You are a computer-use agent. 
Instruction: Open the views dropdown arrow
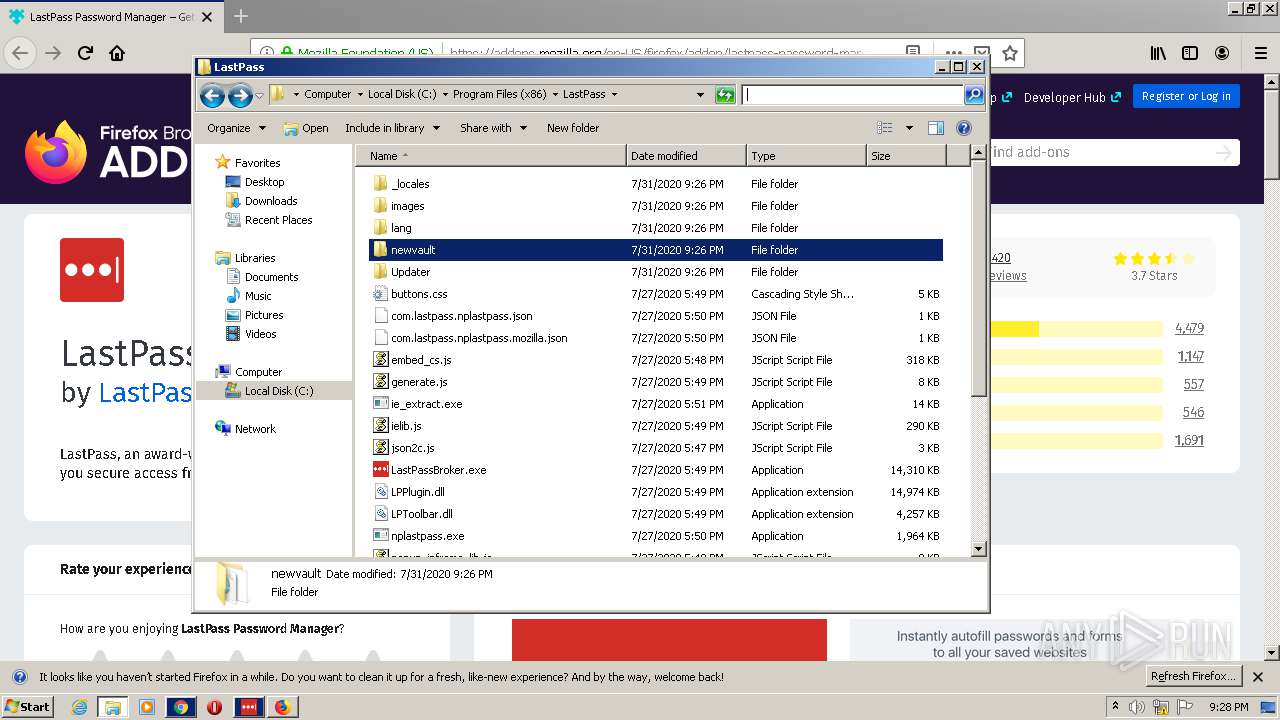click(x=909, y=128)
